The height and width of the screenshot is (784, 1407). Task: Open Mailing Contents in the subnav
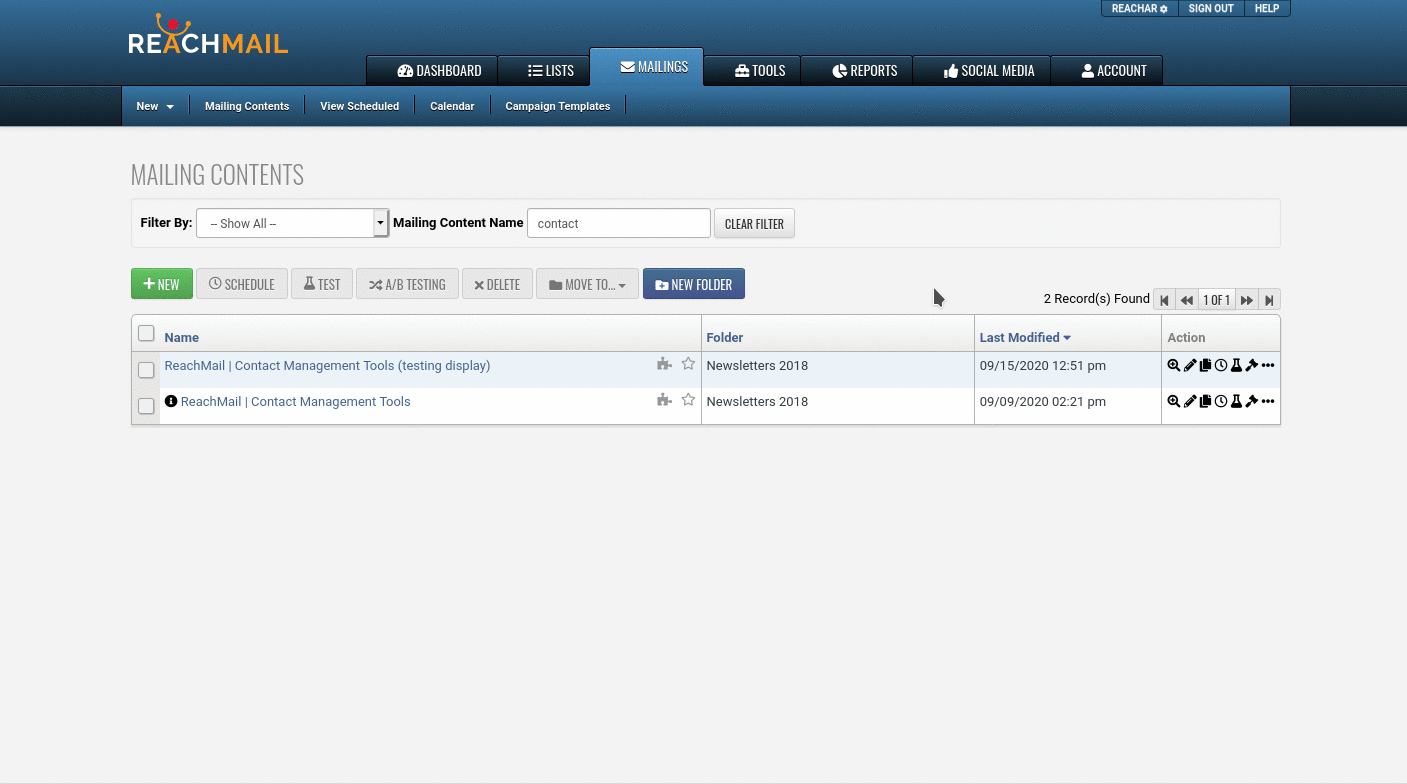tap(247, 106)
